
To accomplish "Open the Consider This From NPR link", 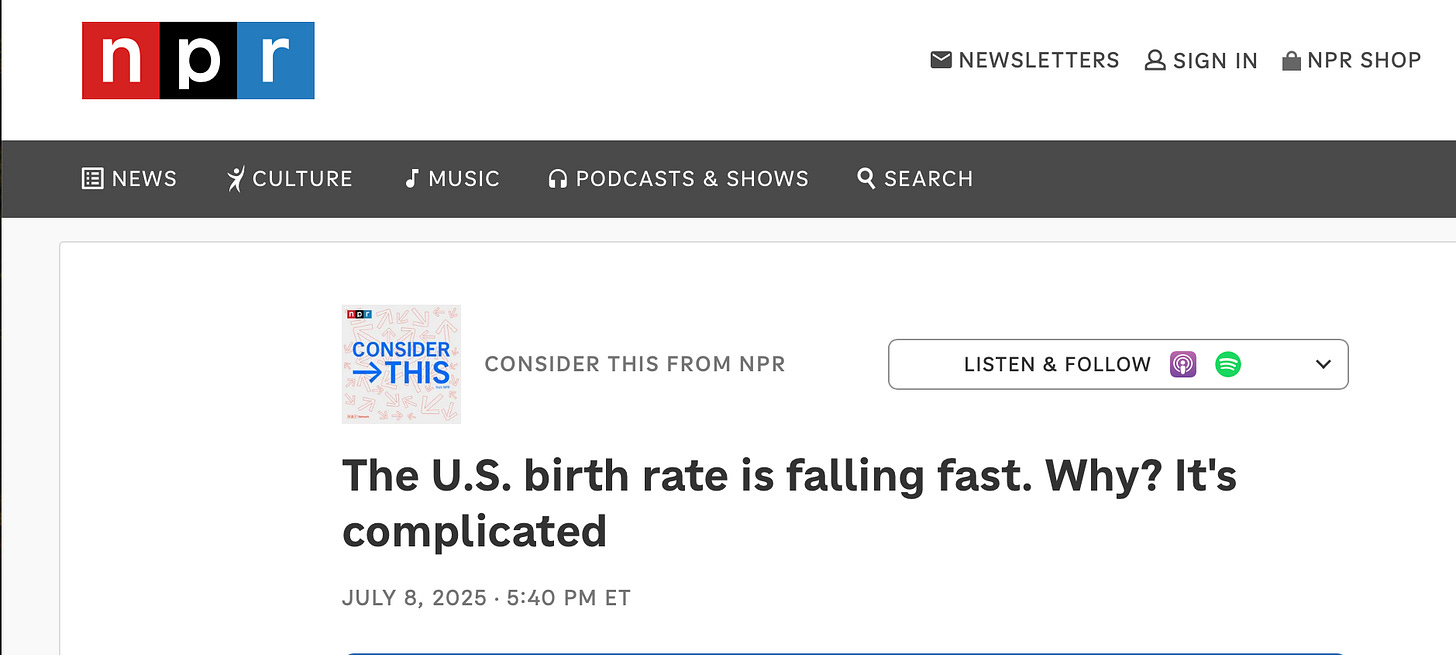I will [635, 364].
